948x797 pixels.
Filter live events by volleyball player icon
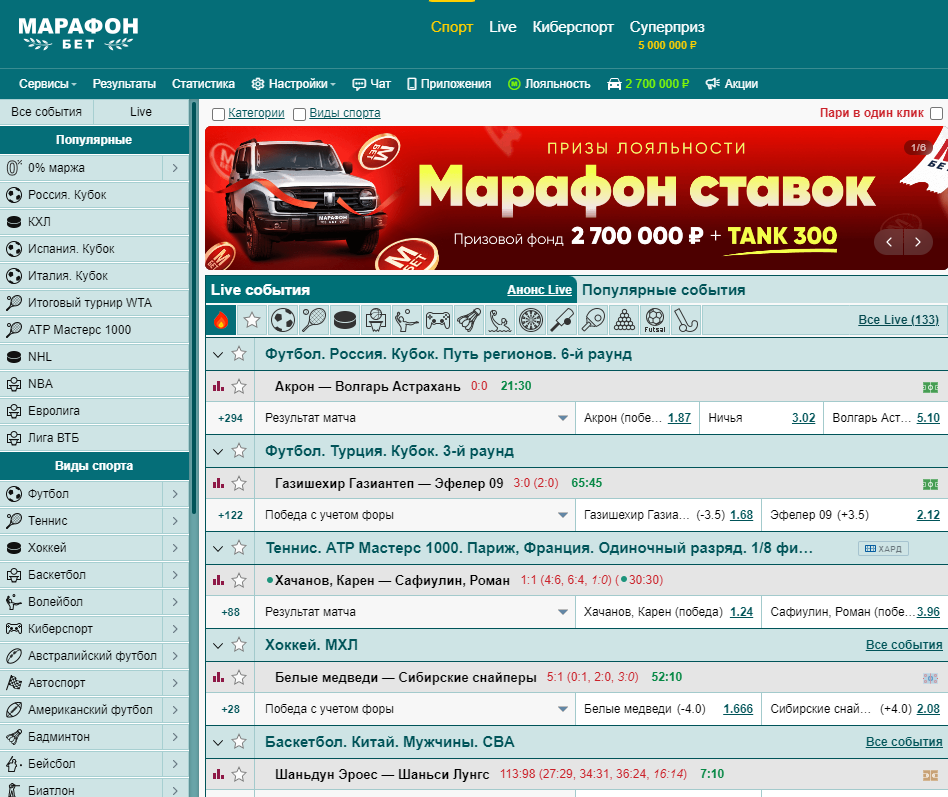pyautogui.click(x=407, y=320)
